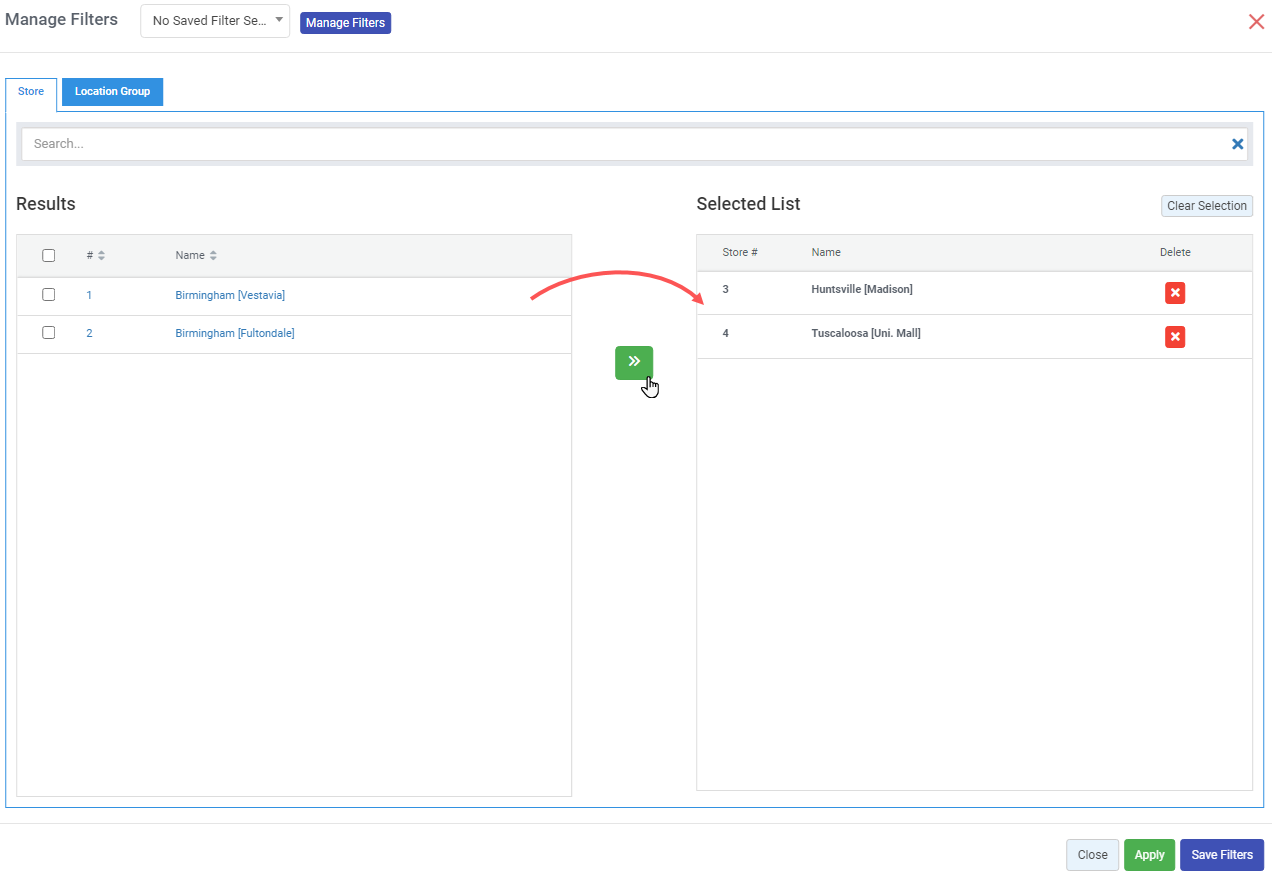The width and height of the screenshot is (1272, 876).
Task: Sort results by the Name column arrows
Action: pos(212,256)
